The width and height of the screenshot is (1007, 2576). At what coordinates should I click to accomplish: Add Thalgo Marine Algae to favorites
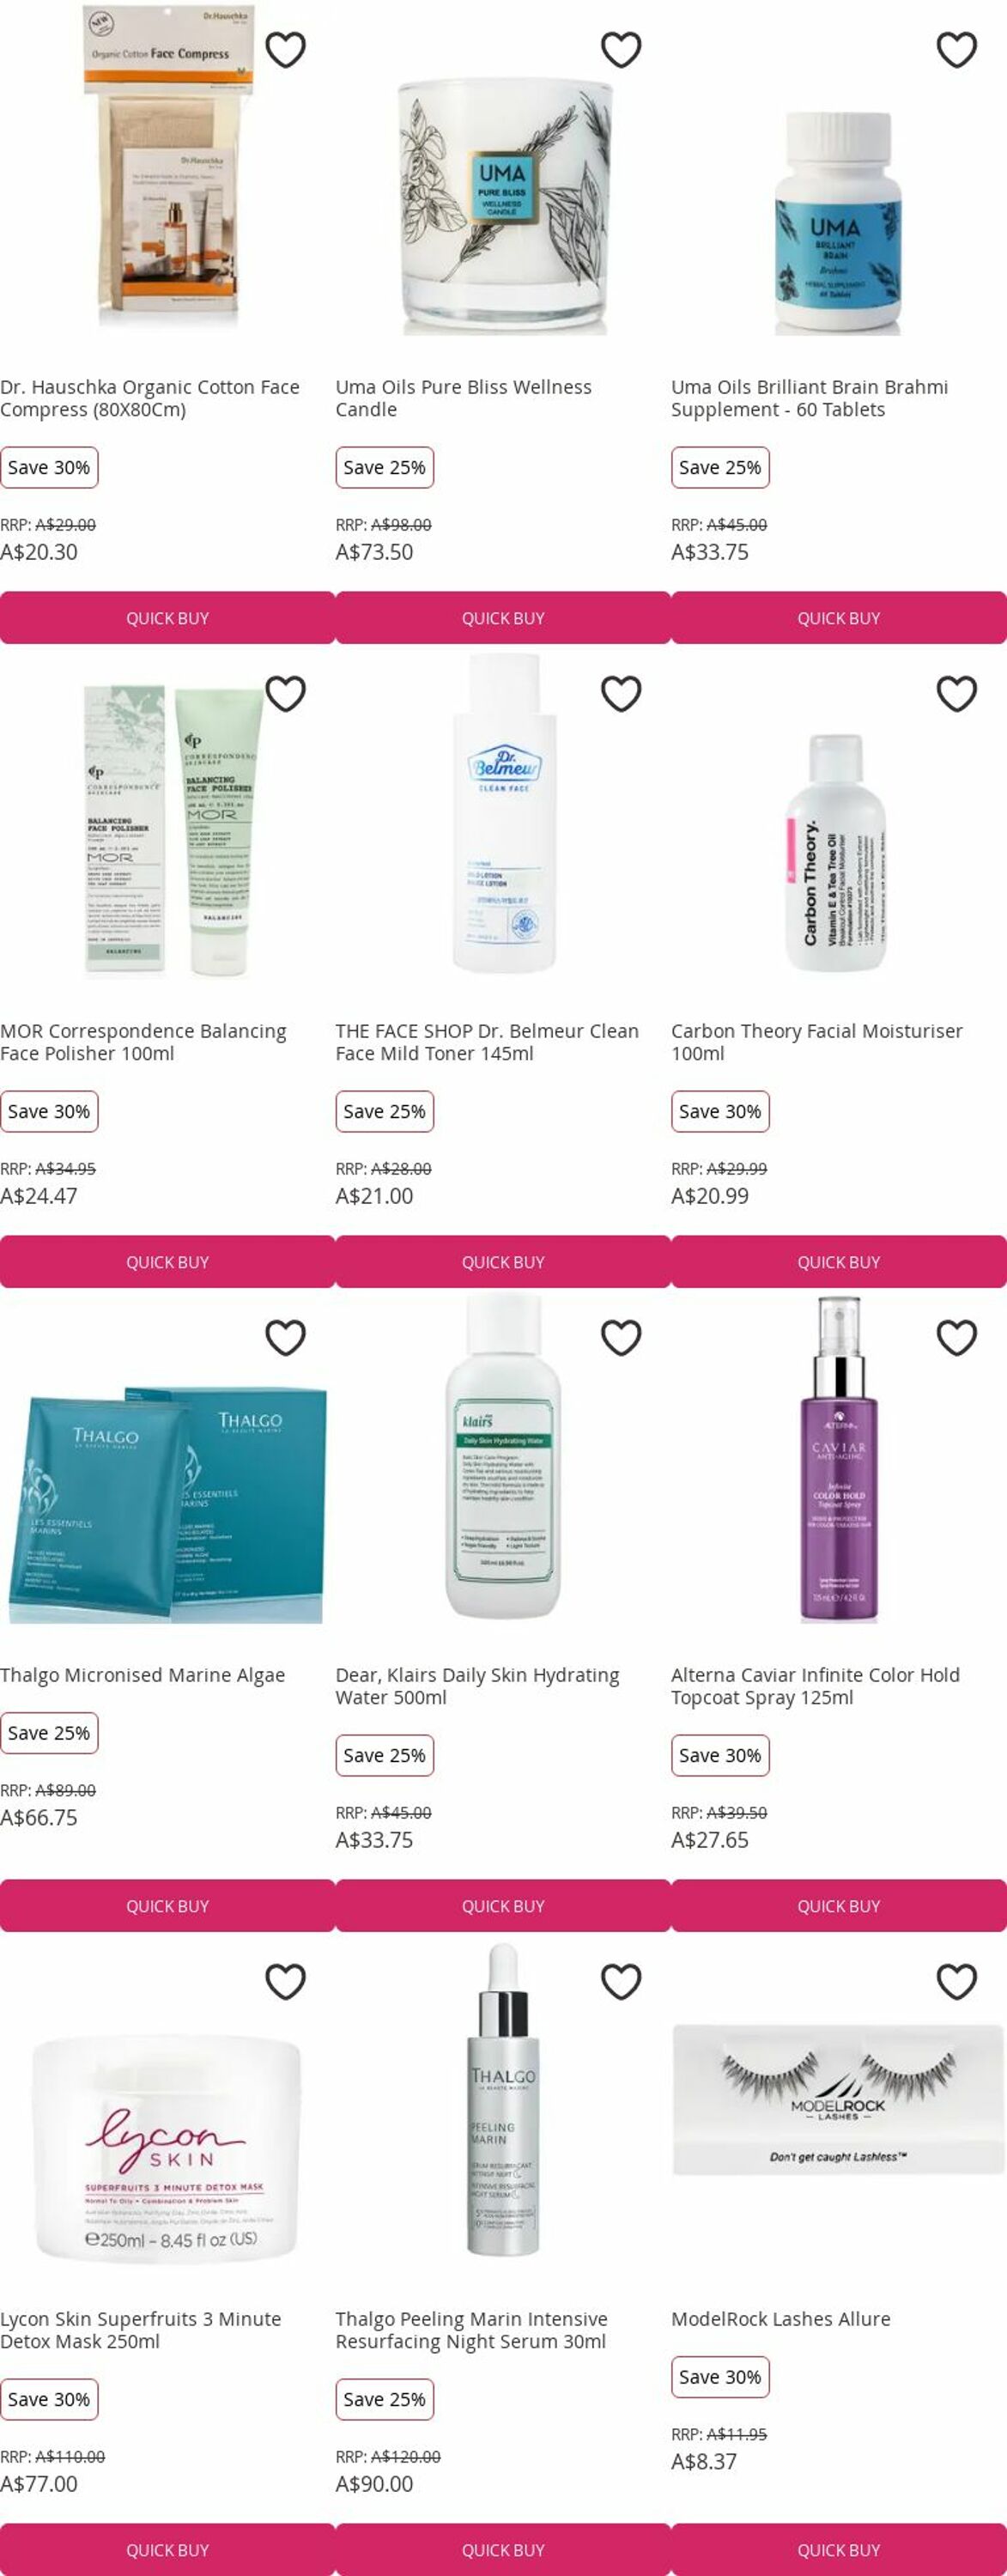click(x=285, y=1338)
